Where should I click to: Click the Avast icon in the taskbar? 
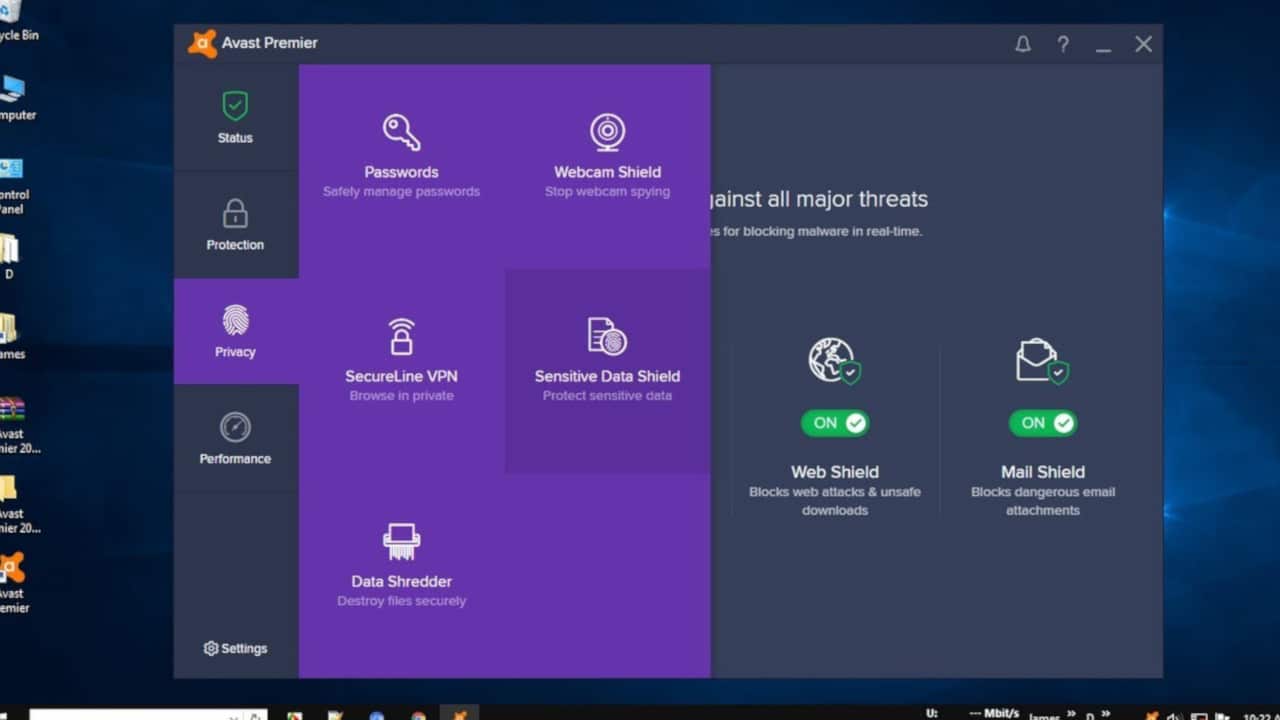point(459,713)
